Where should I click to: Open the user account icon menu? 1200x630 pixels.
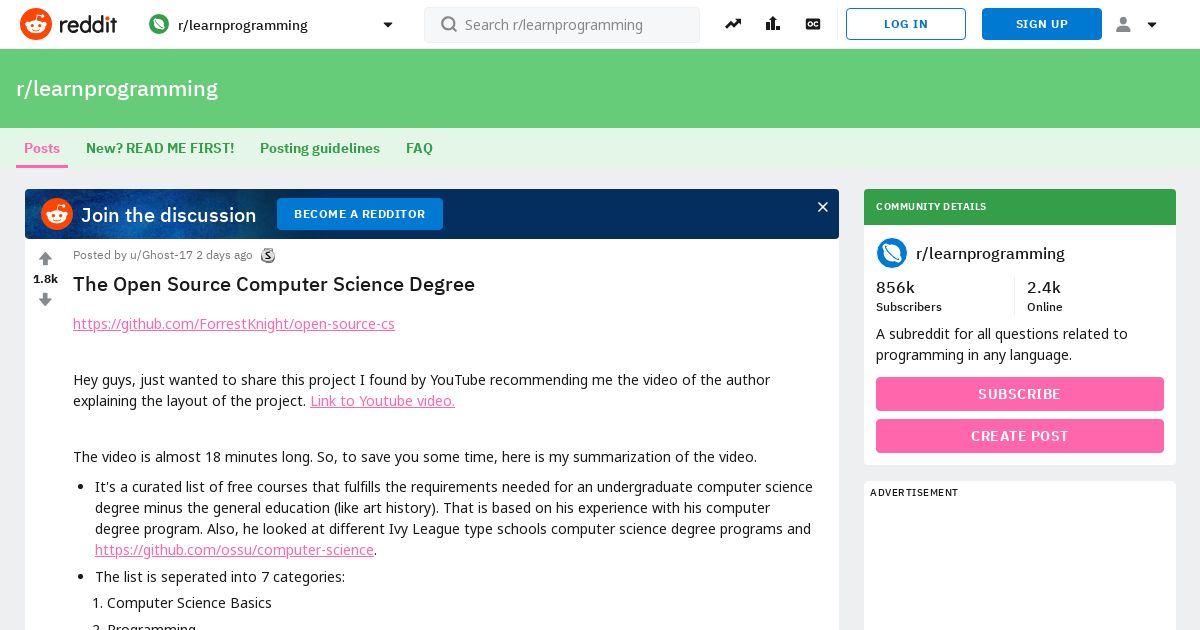1123,24
